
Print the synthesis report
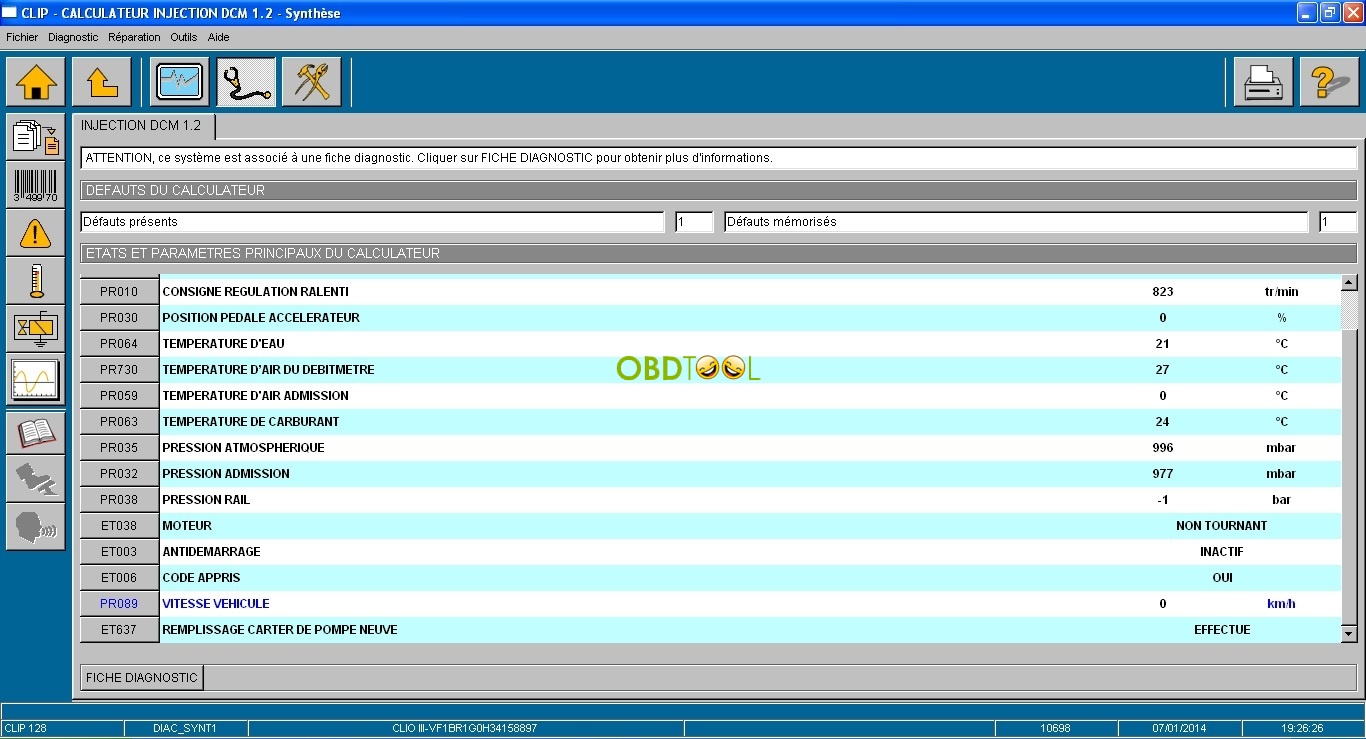tap(1261, 82)
